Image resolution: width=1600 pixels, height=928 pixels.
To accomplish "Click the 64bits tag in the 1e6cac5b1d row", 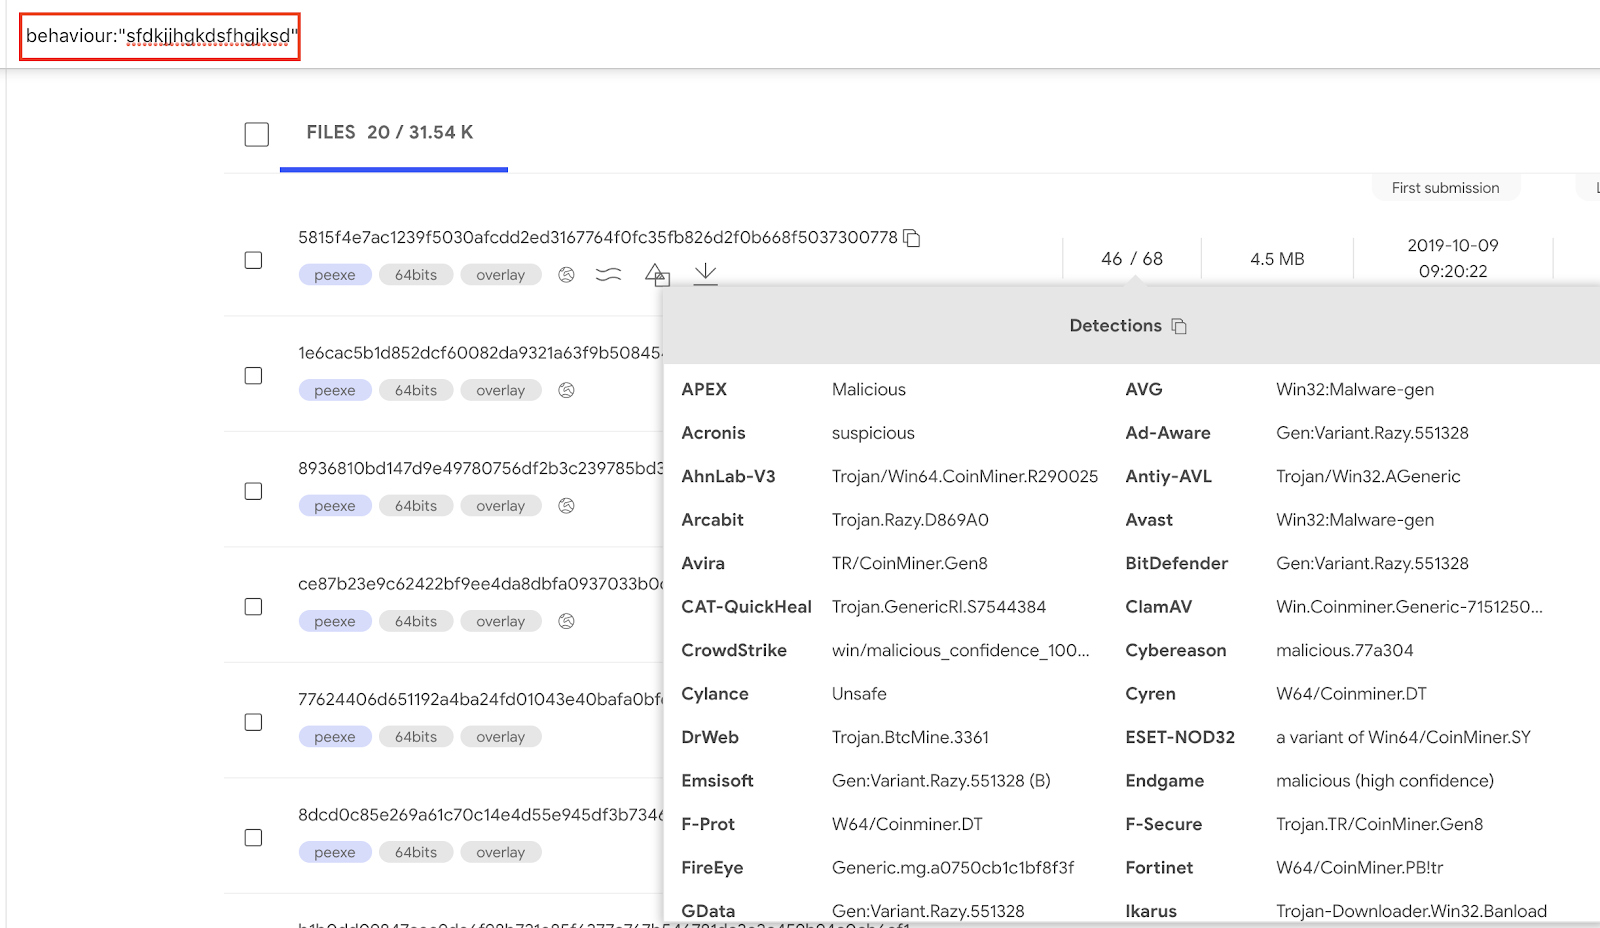I will (x=416, y=390).
